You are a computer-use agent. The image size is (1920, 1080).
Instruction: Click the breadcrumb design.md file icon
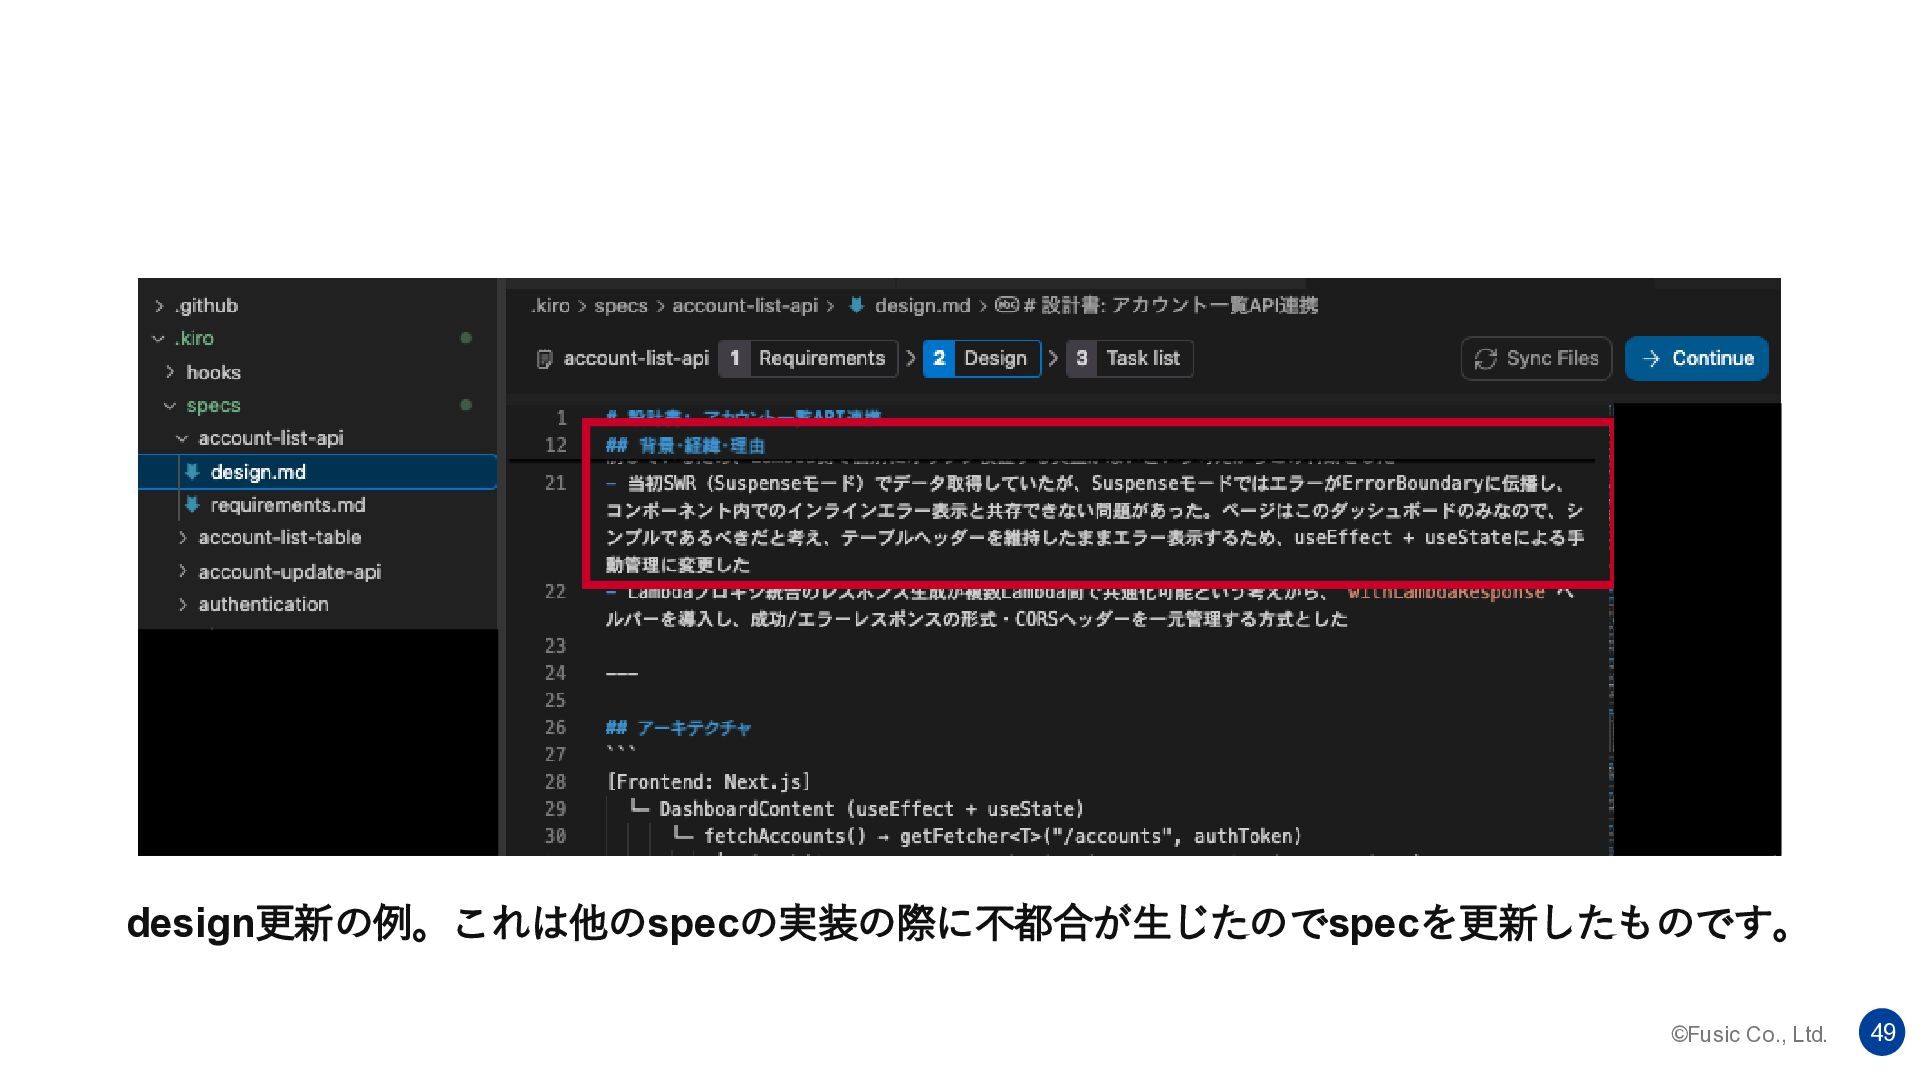tap(856, 305)
